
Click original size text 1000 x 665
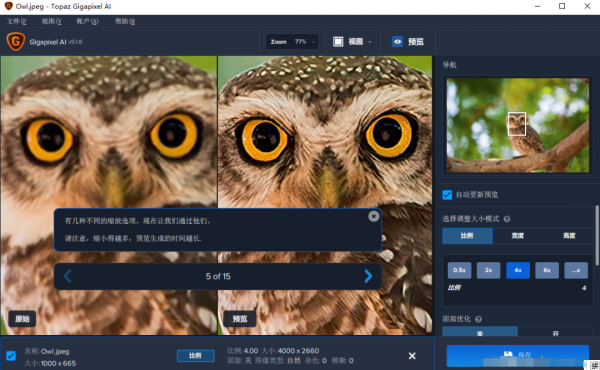tap(58, 363)
